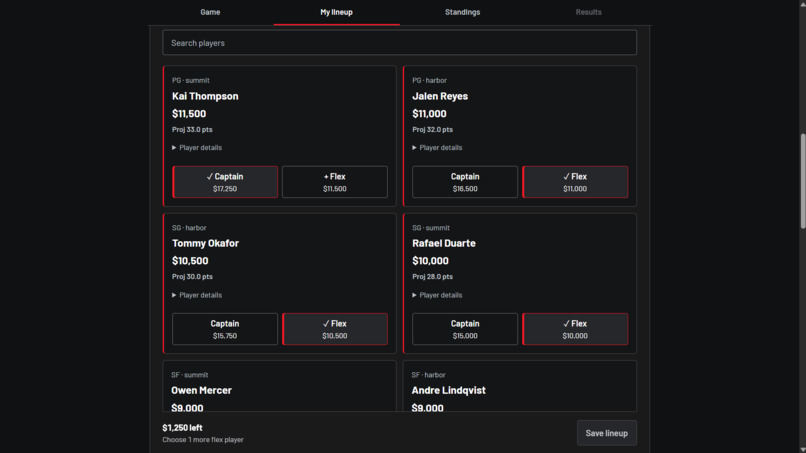Click Rafael Duarte's $10,000 salary heading
The image size is (806, 453).
pos(430,261)
